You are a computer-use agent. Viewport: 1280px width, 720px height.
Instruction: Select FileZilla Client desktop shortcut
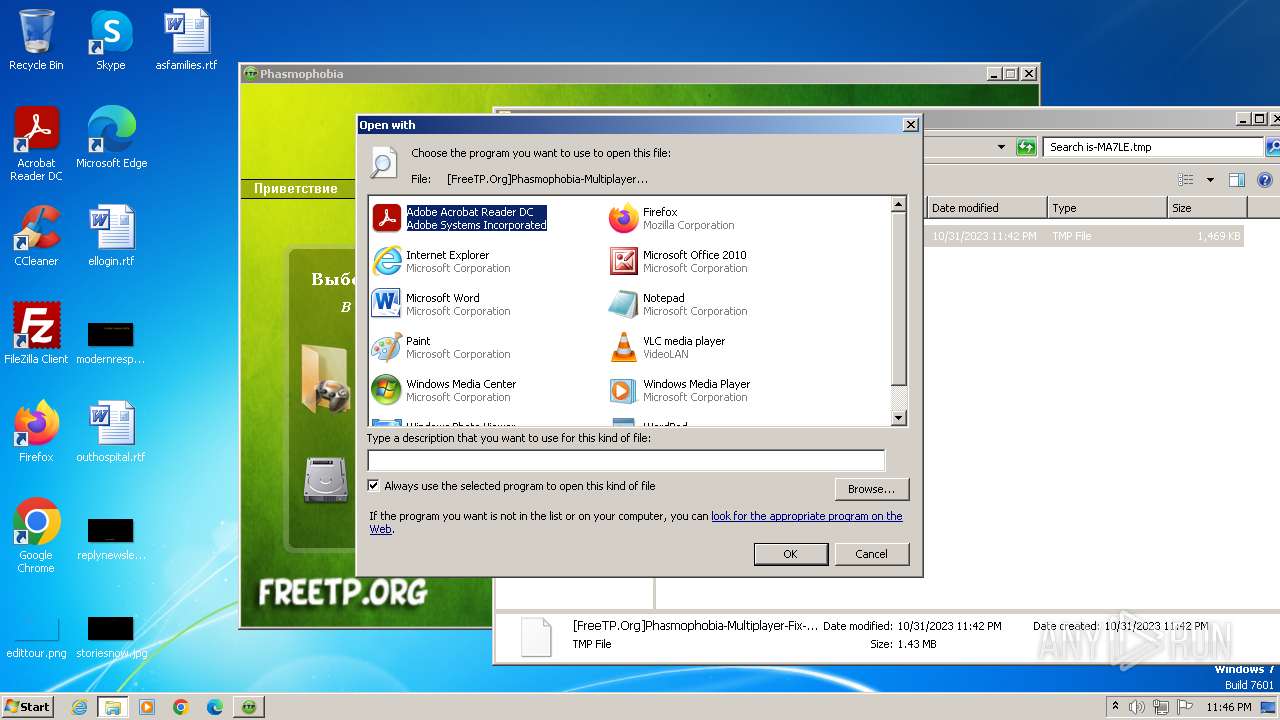[36, 333]
